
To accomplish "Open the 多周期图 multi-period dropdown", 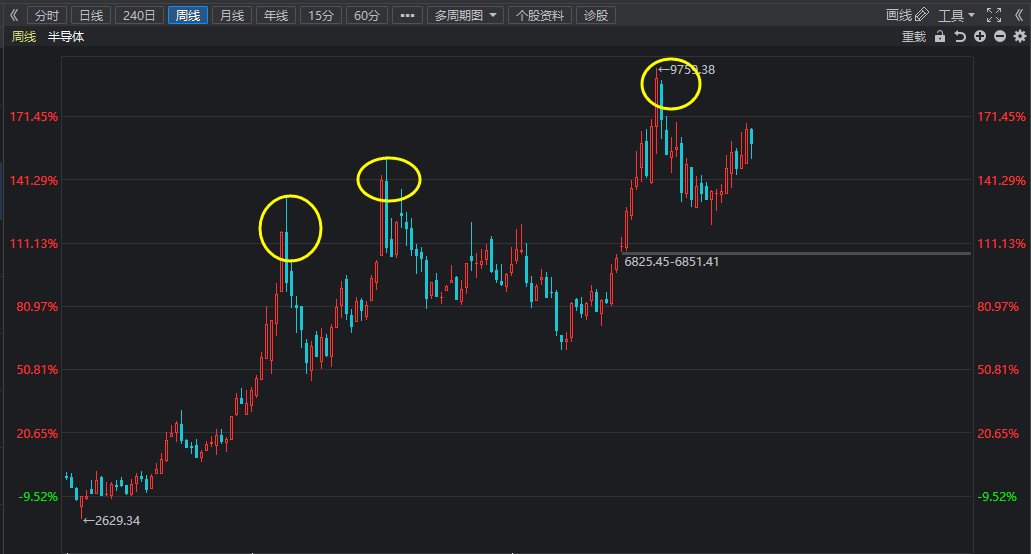I will pyautogui.click(x=466, y=15).
